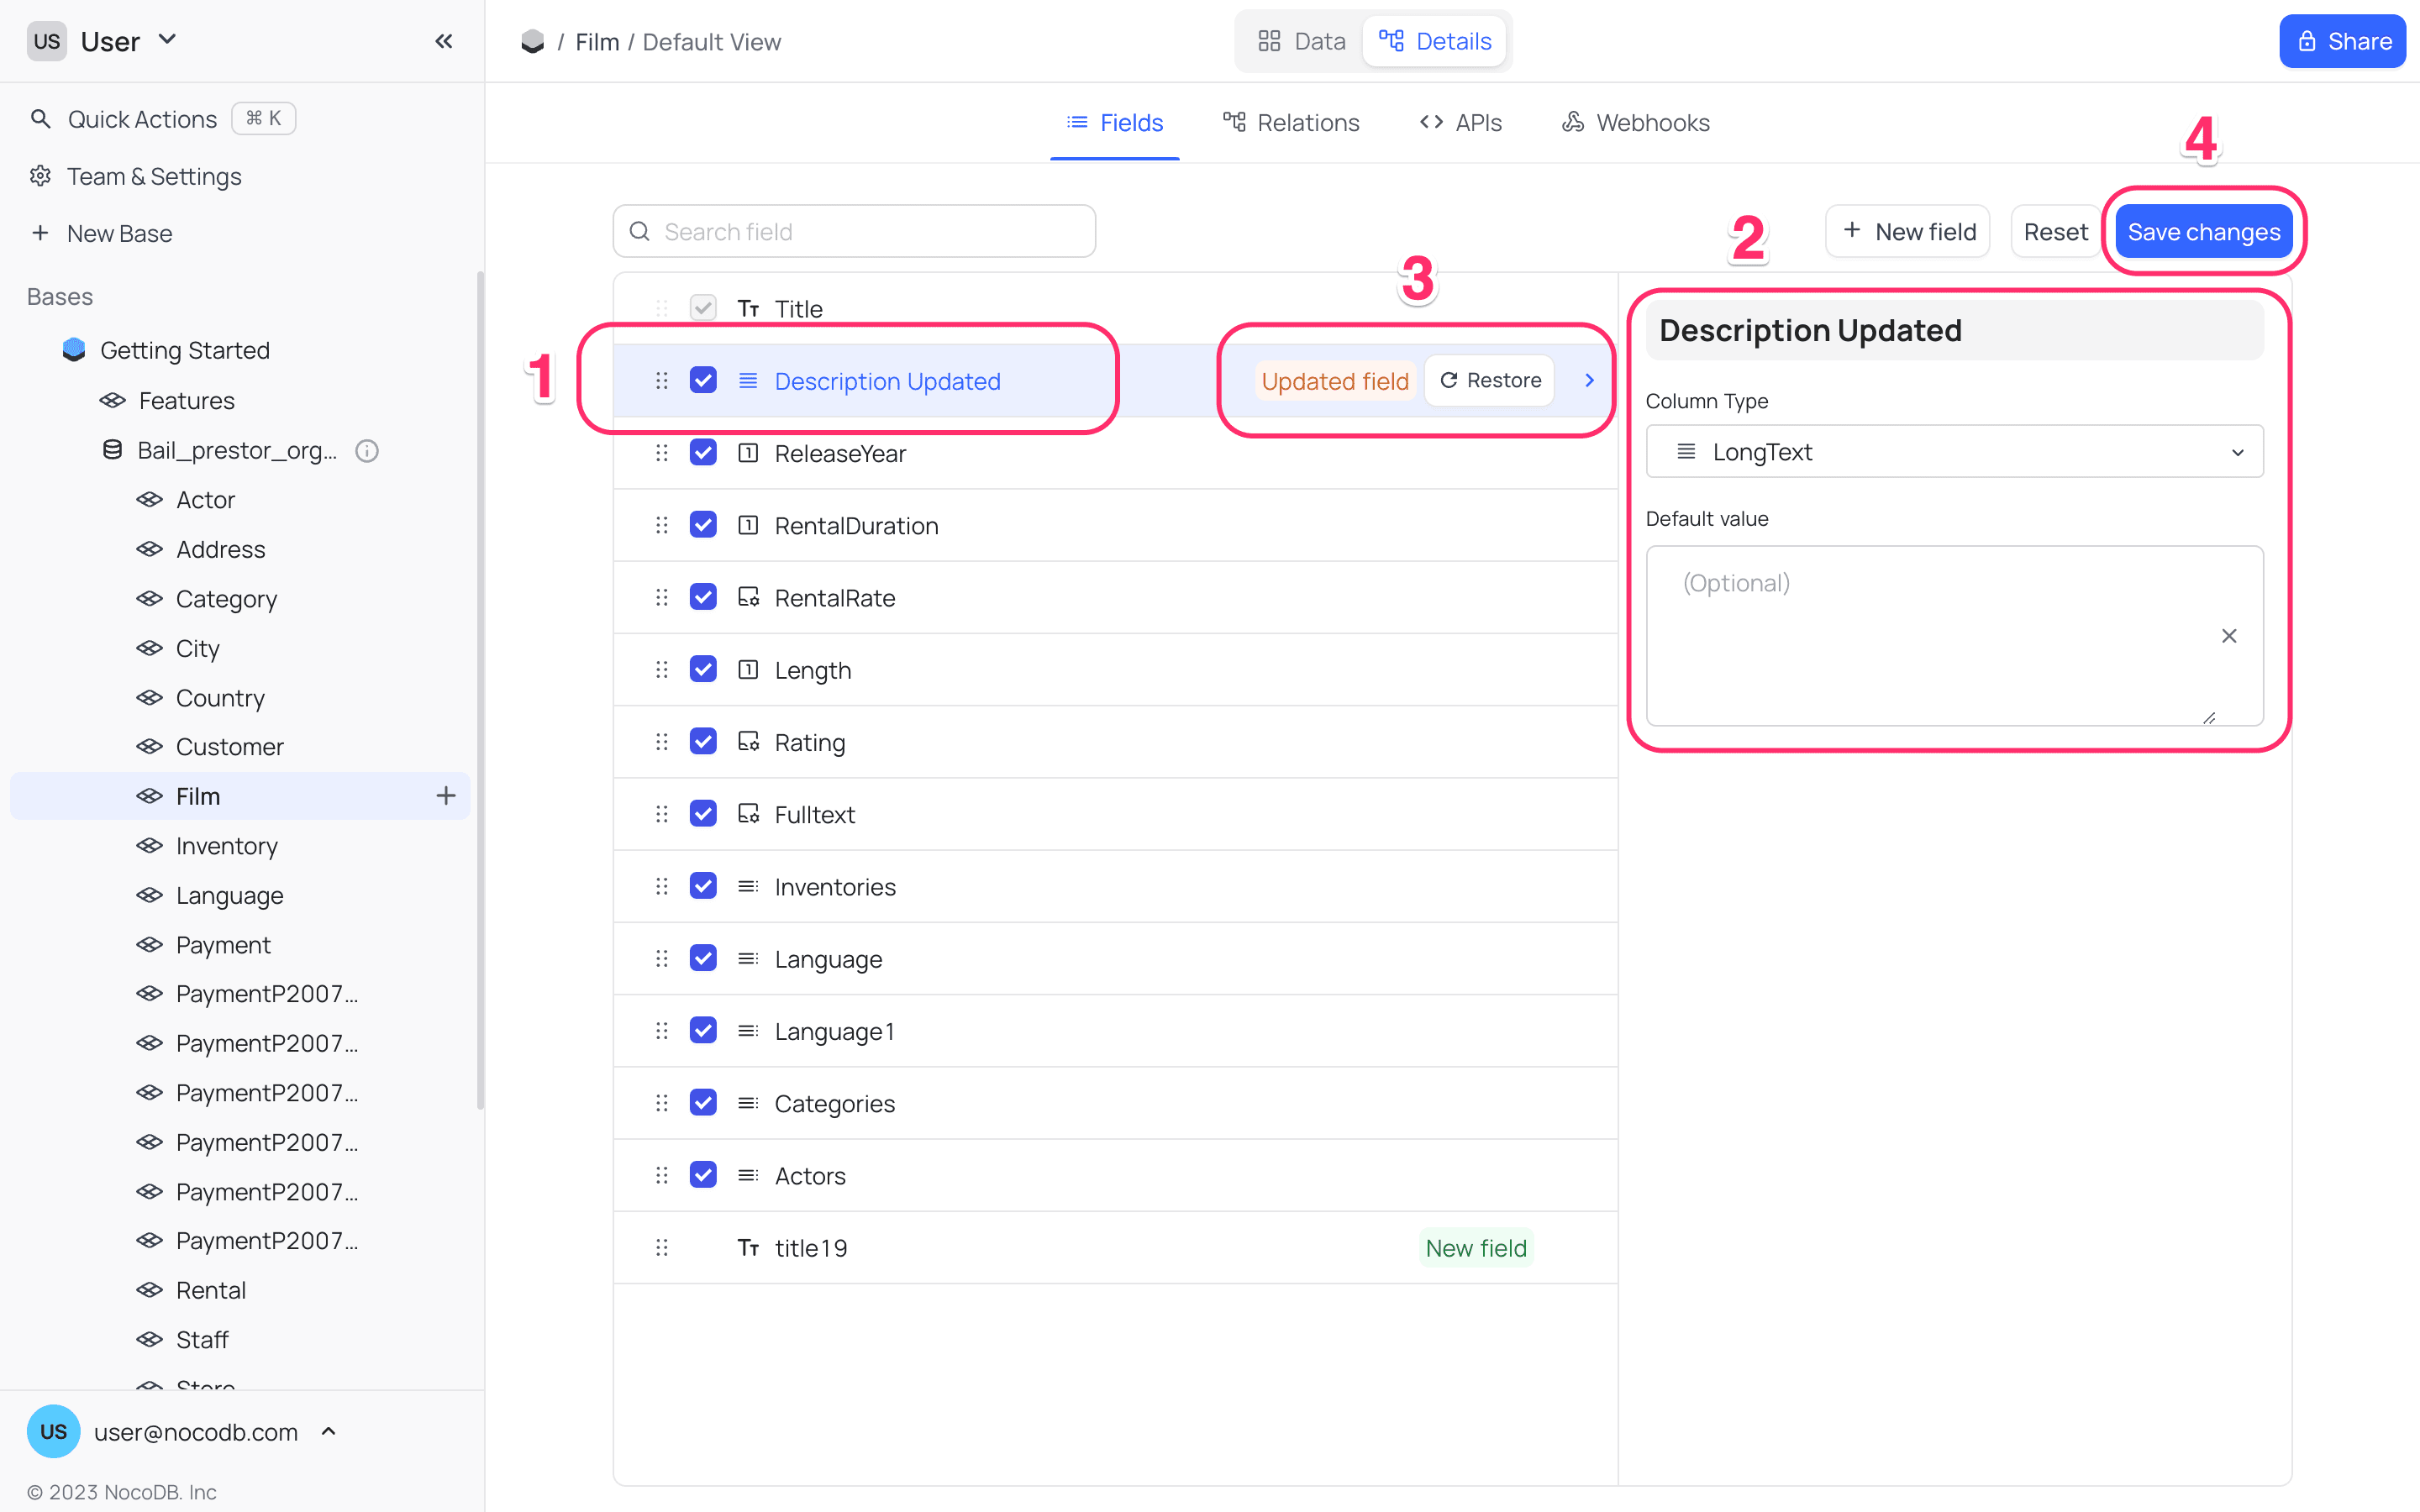Click the plus icon beside Film table
This screenshot has height=1512, width=2420.
click(x=446, y=796)
